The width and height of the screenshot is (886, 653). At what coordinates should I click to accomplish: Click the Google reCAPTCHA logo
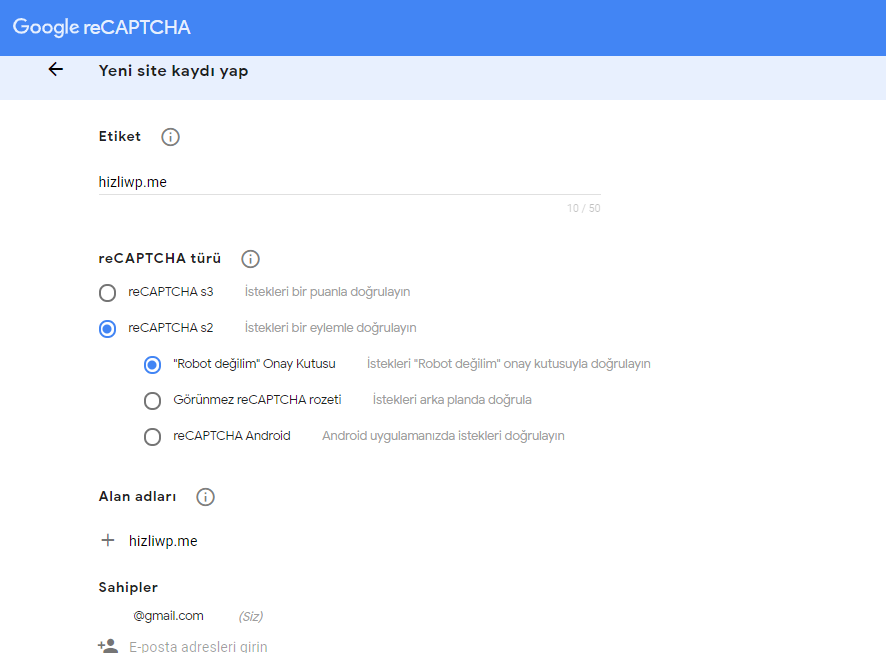tap(101, 27)
